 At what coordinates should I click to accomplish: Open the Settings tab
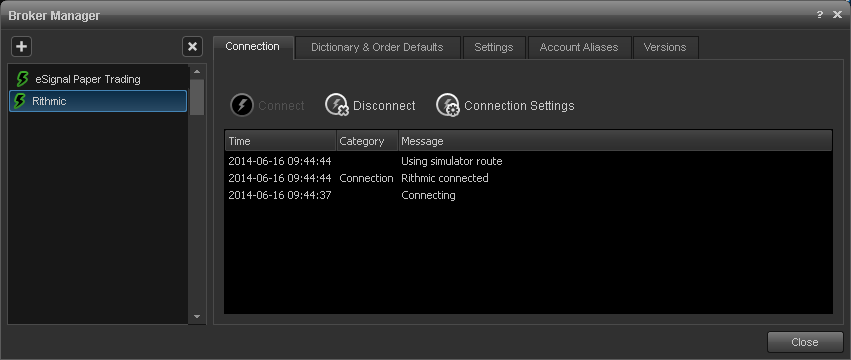click(494, 47)
